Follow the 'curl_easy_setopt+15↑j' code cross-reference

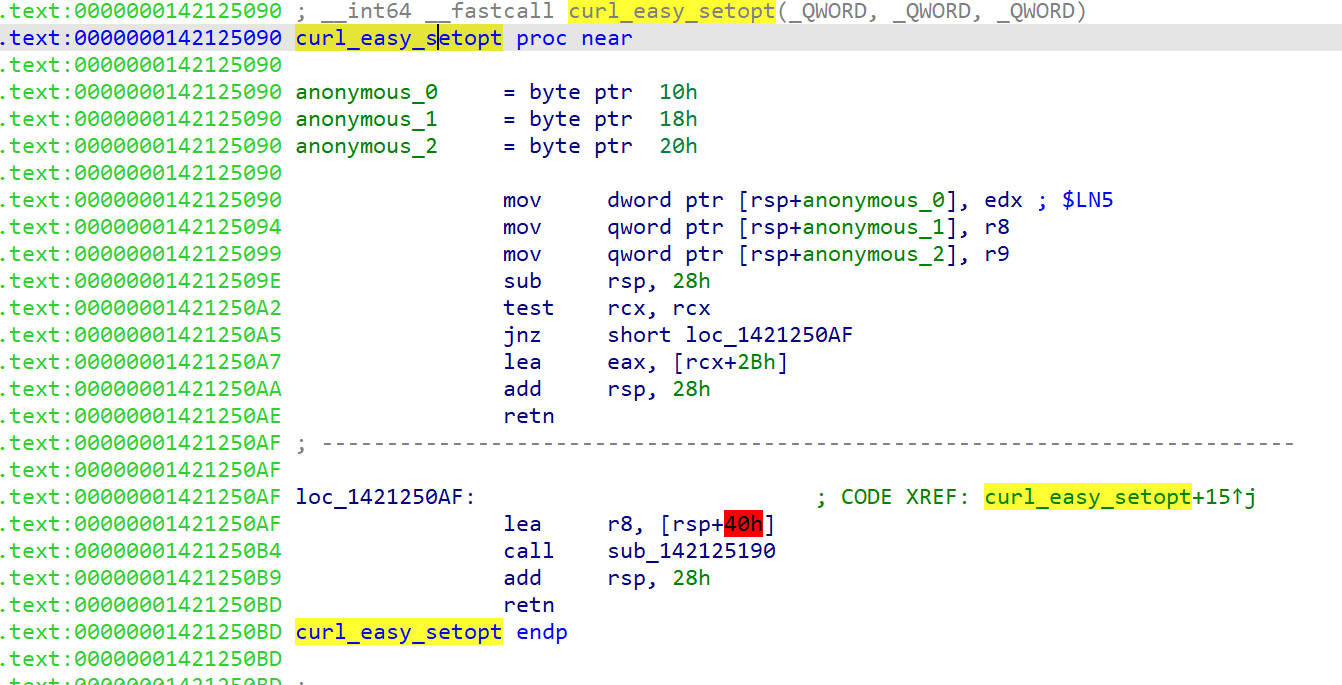(1120, 497)
